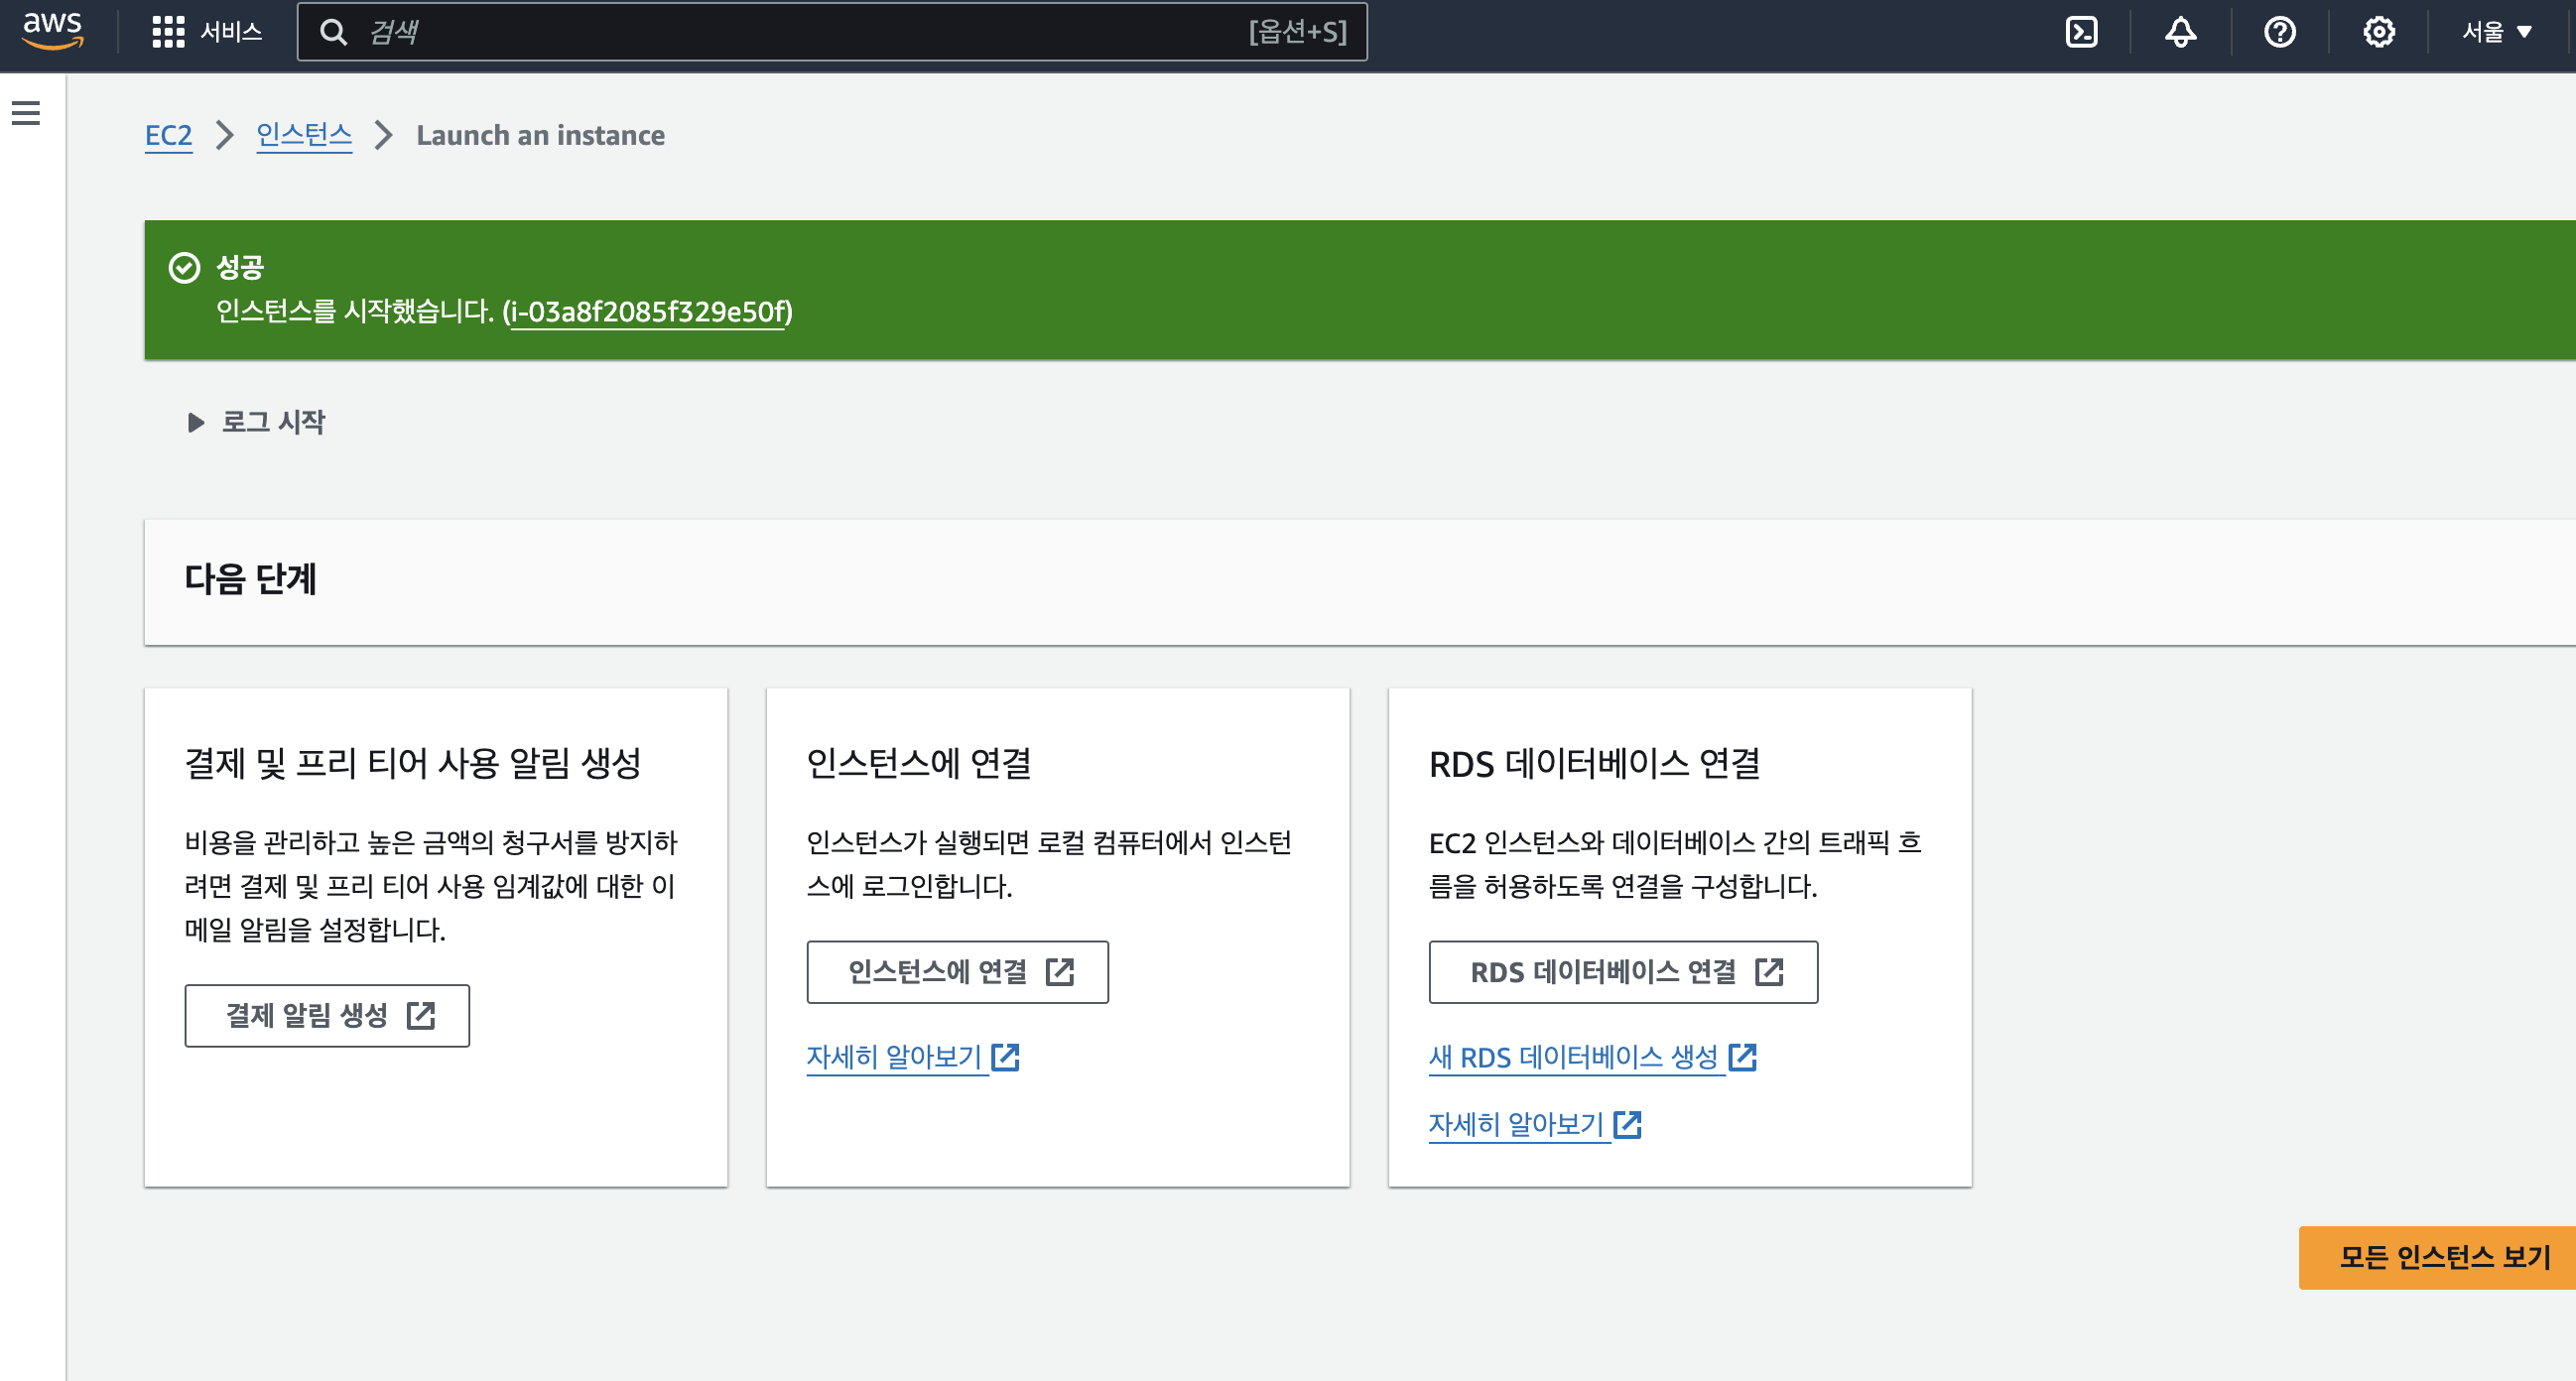Click the RDS 데이터베이스 연결 button
Image resolution: width=2576 pixels, height=1381 pixels.
tap(1622, 971)
